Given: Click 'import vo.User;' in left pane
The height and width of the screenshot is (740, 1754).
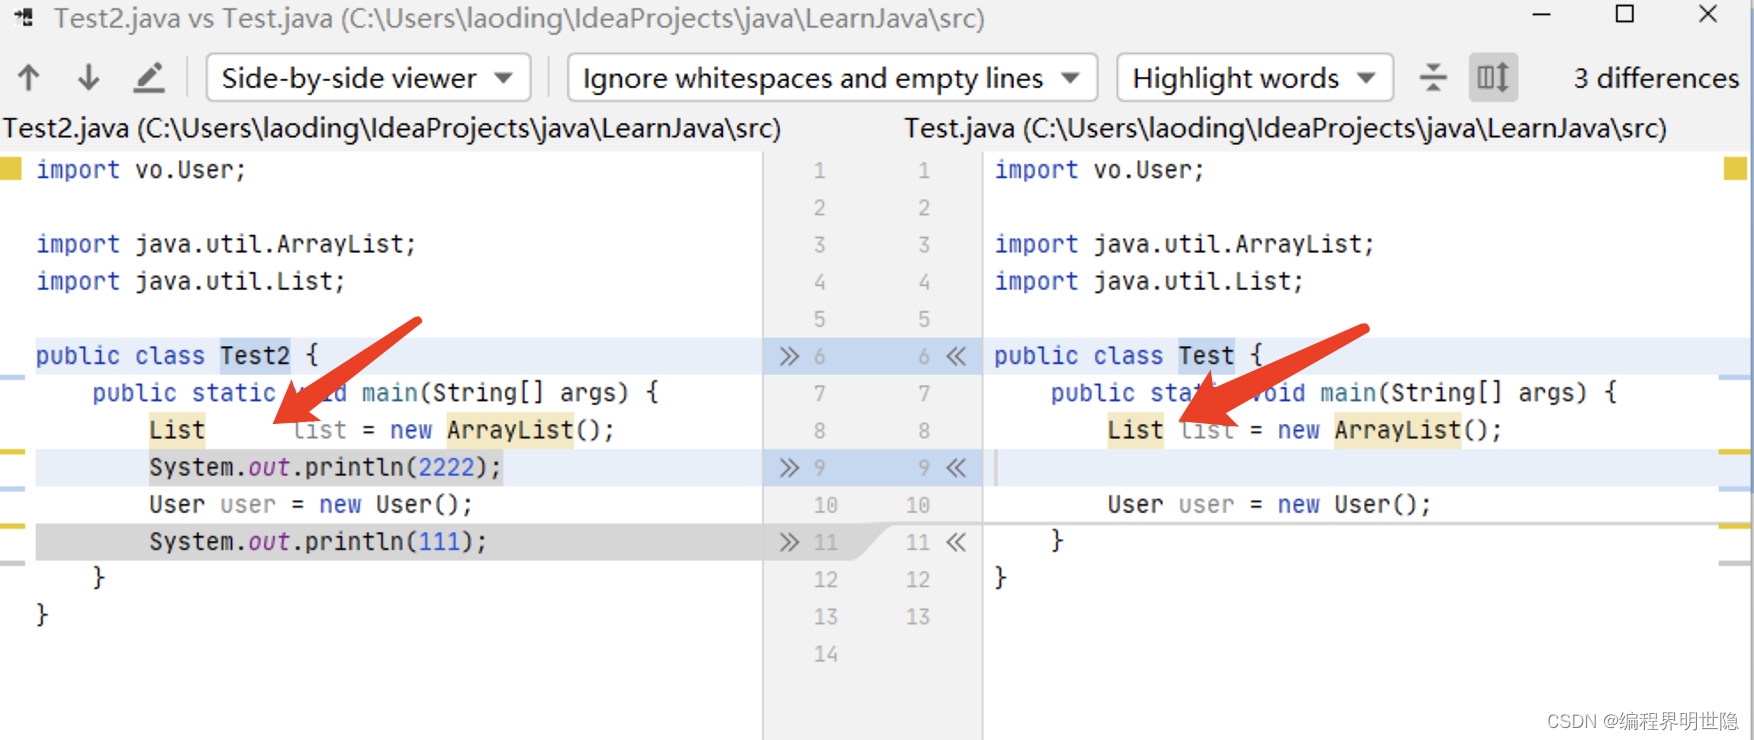Looking at the screenshot, I should pos(141,170).
